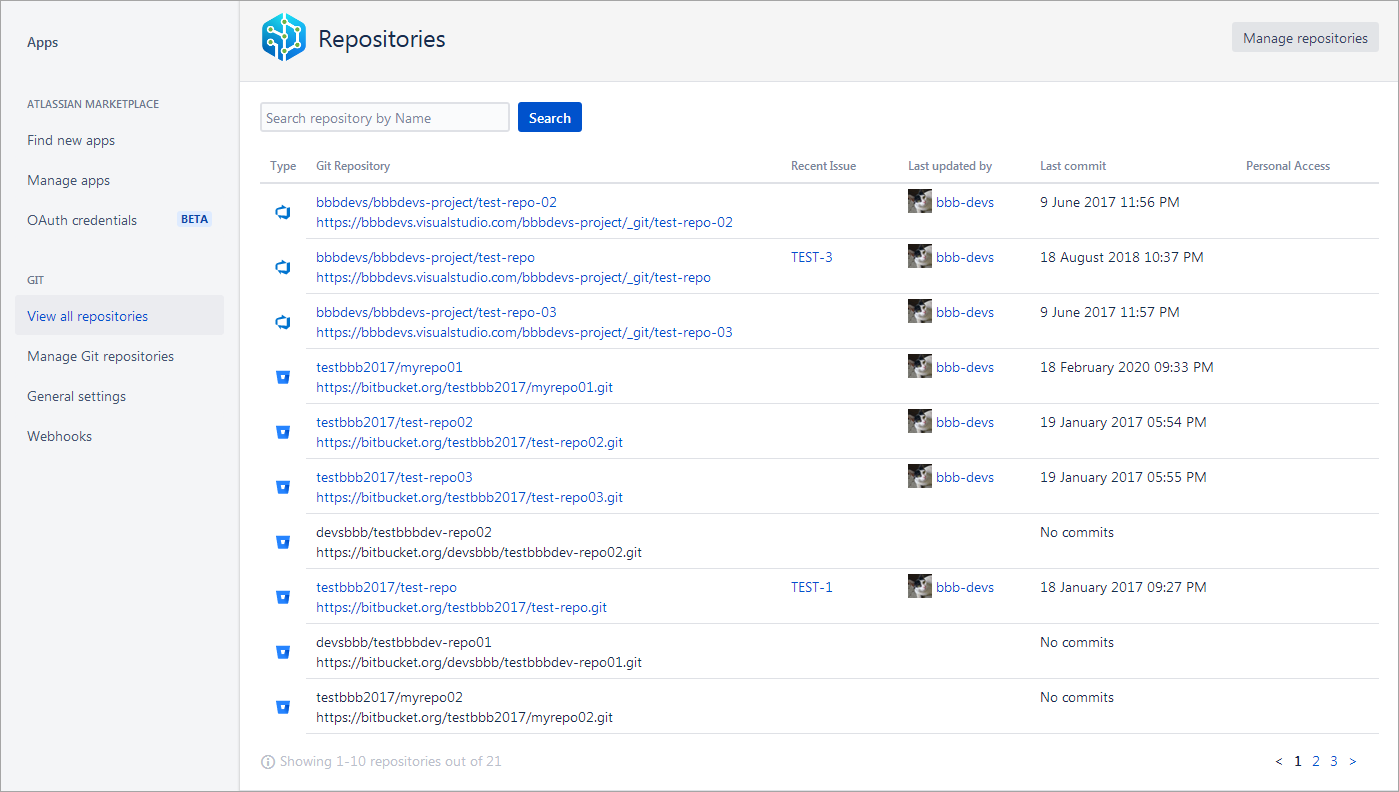The height and width of the screenshot is (792, 1399).
Task: Open OAuth credentials in the sidebar
Action: point(82,220)
